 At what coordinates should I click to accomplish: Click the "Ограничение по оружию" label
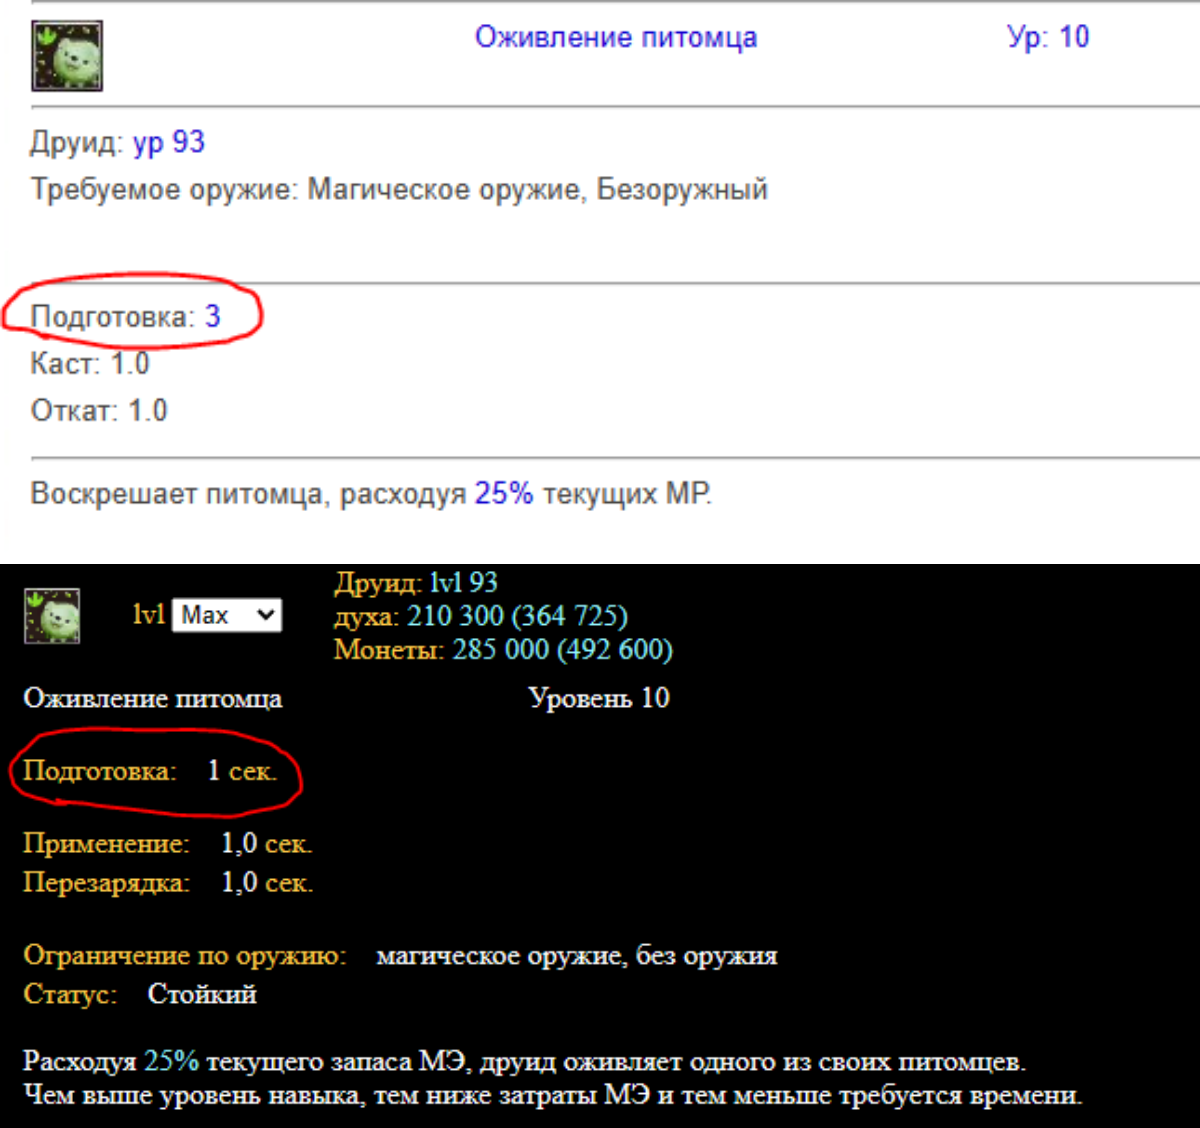(x=185, y=956)
